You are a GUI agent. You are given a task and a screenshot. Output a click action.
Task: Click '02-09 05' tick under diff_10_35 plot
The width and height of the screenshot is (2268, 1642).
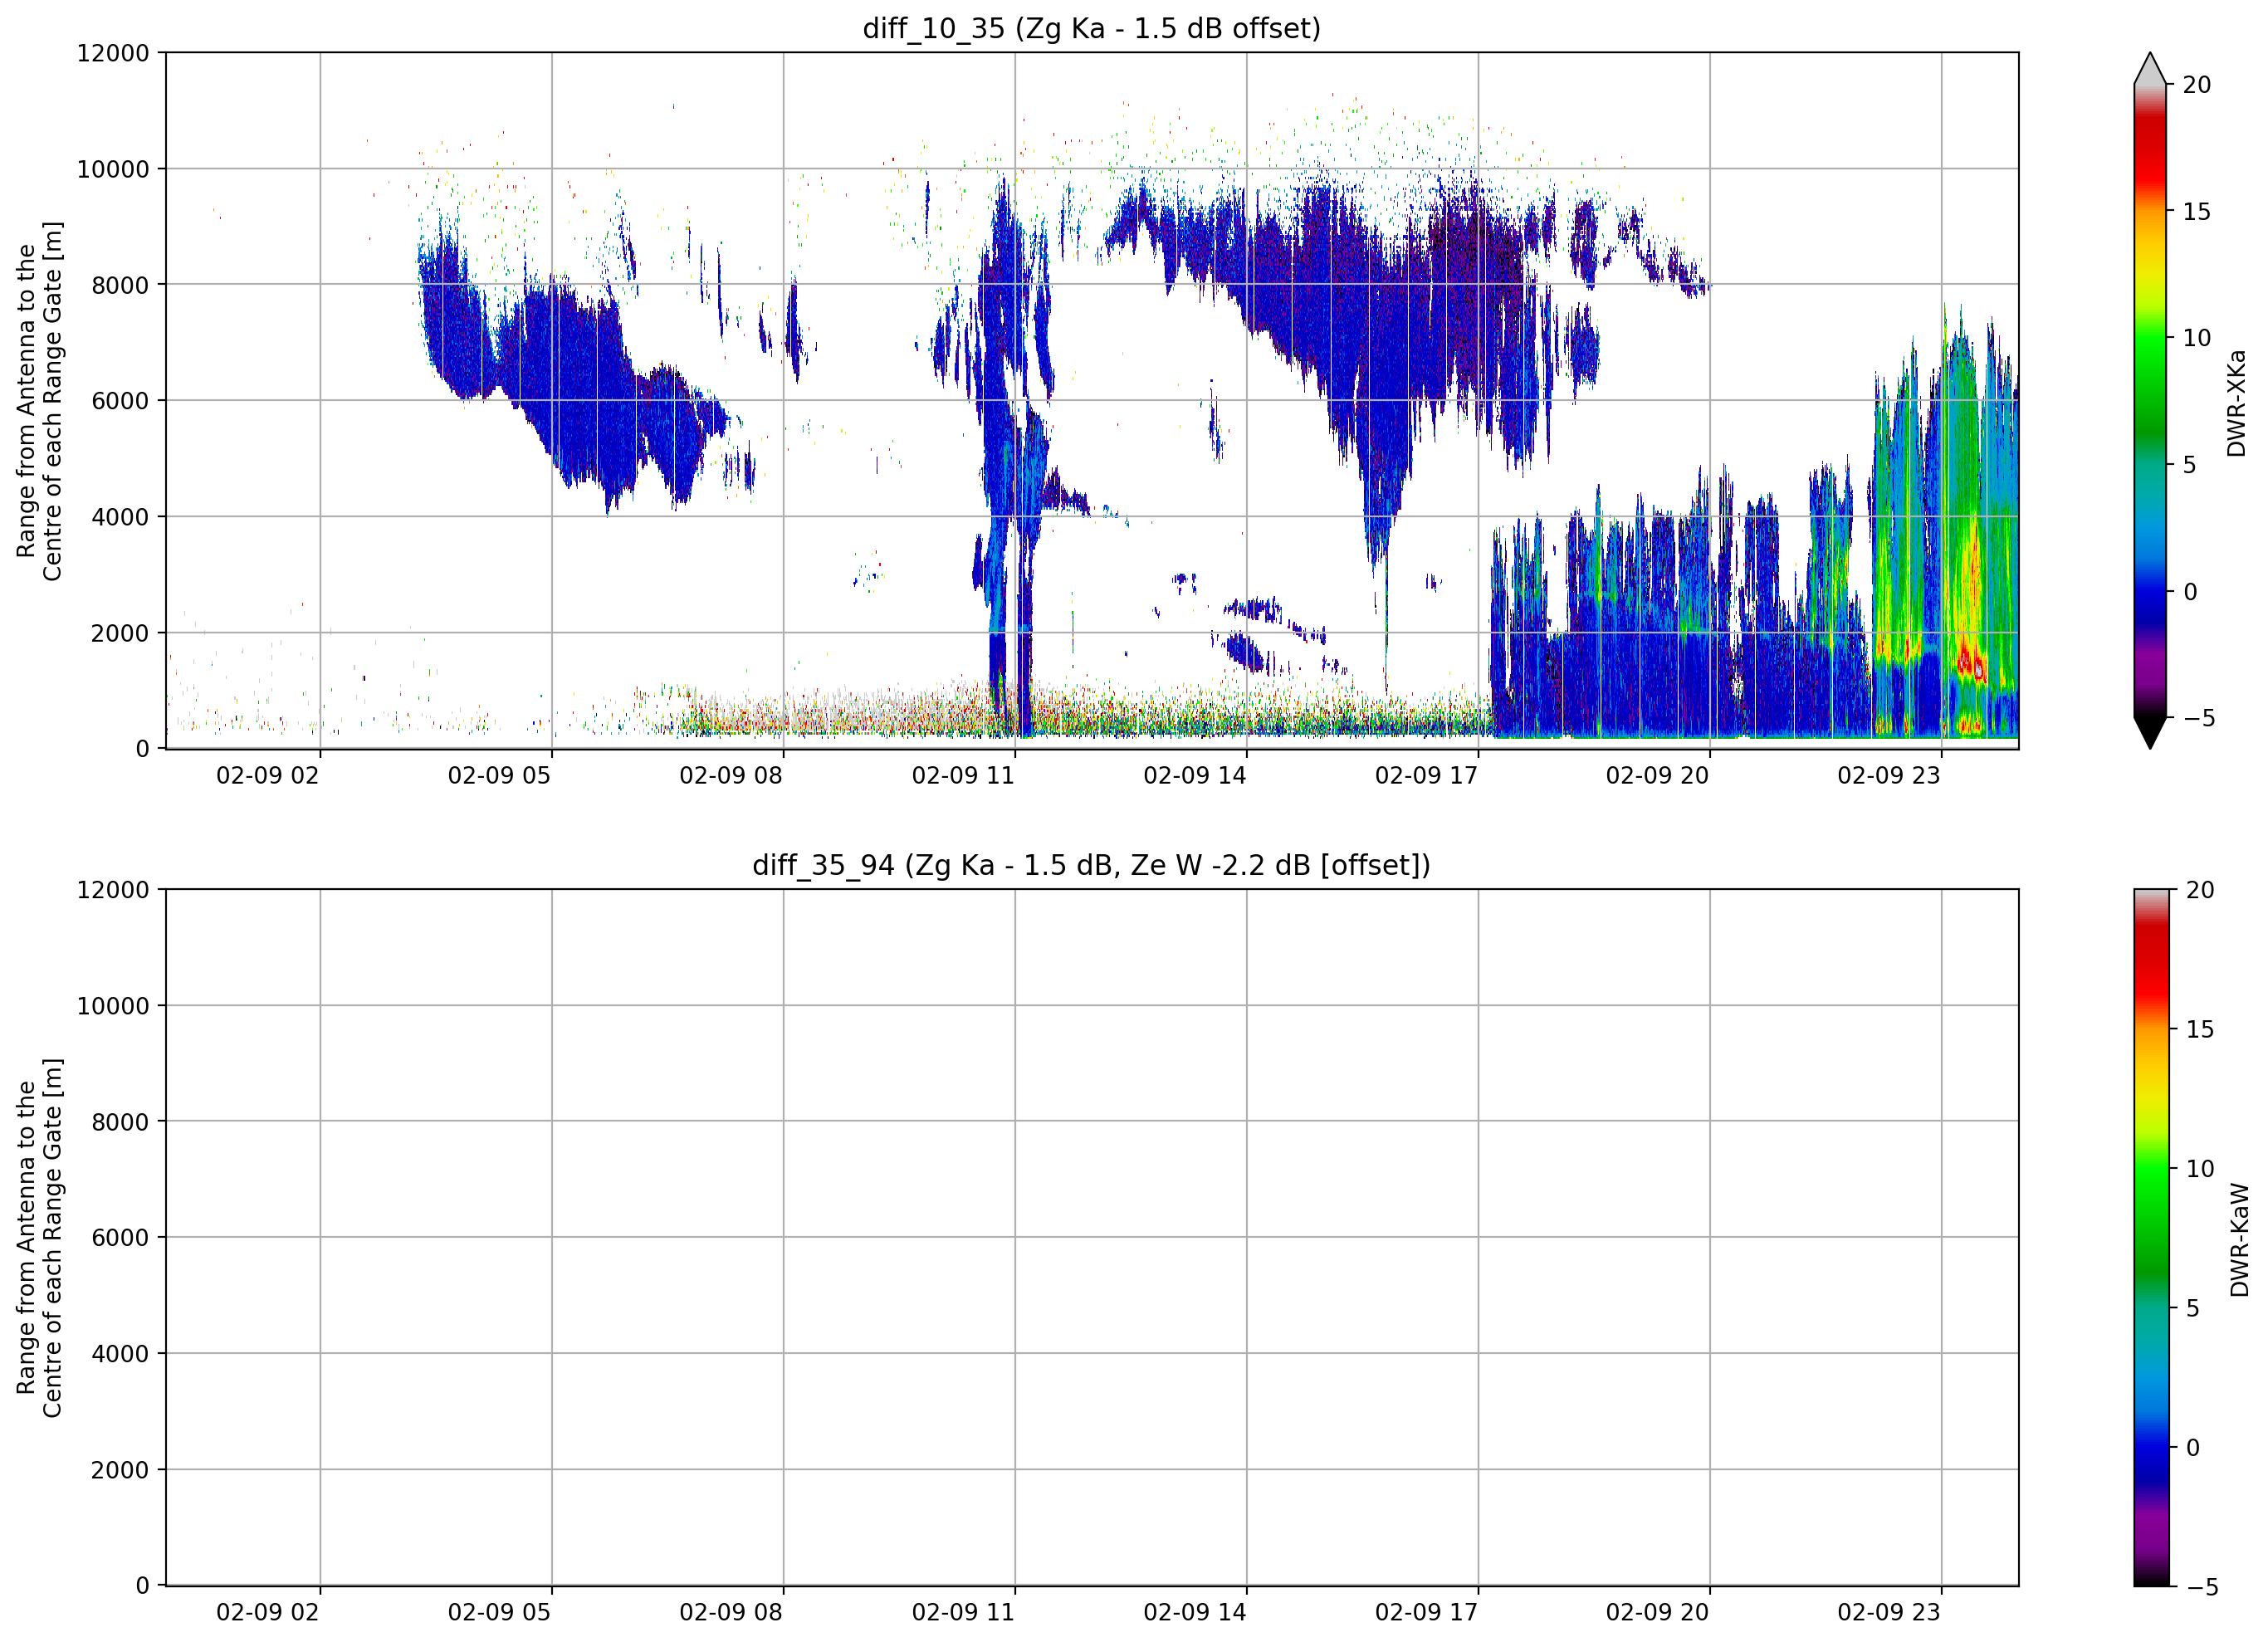coord(499,776)
